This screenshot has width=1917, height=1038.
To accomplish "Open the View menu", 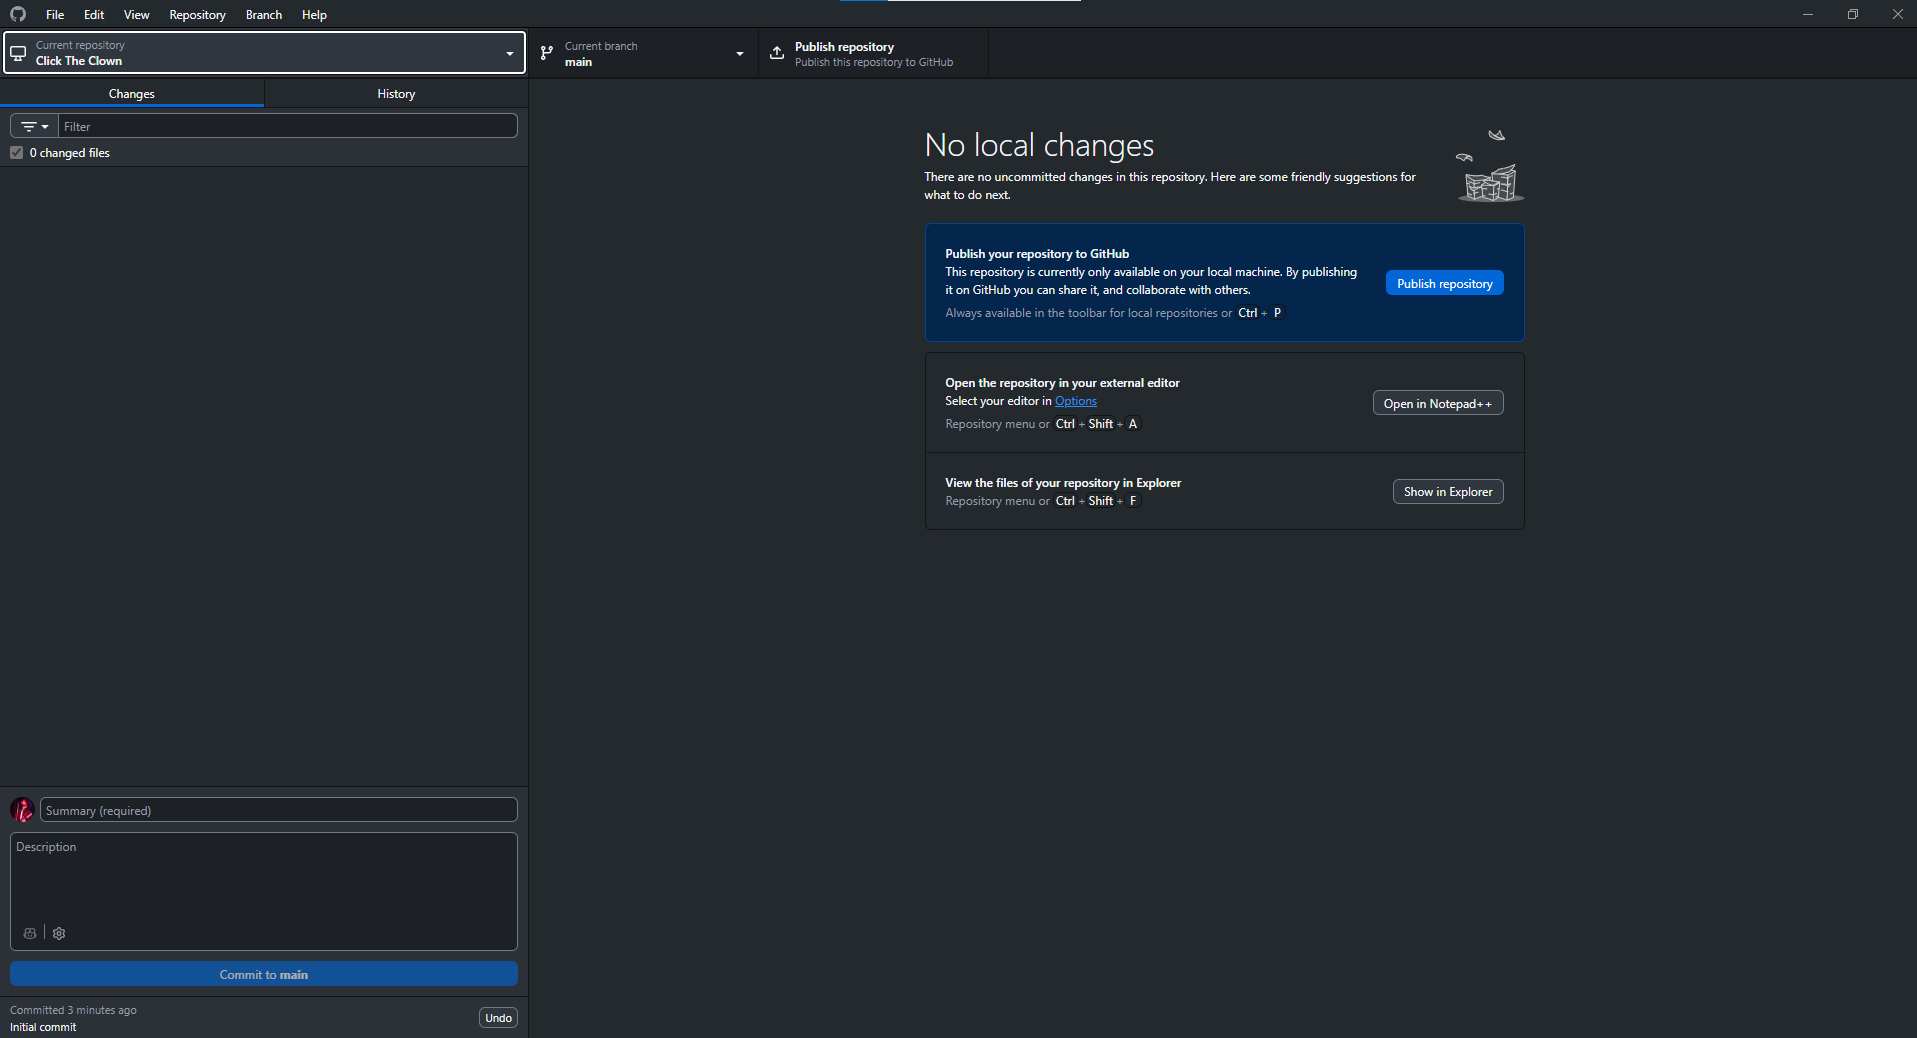I will (137, 14).
